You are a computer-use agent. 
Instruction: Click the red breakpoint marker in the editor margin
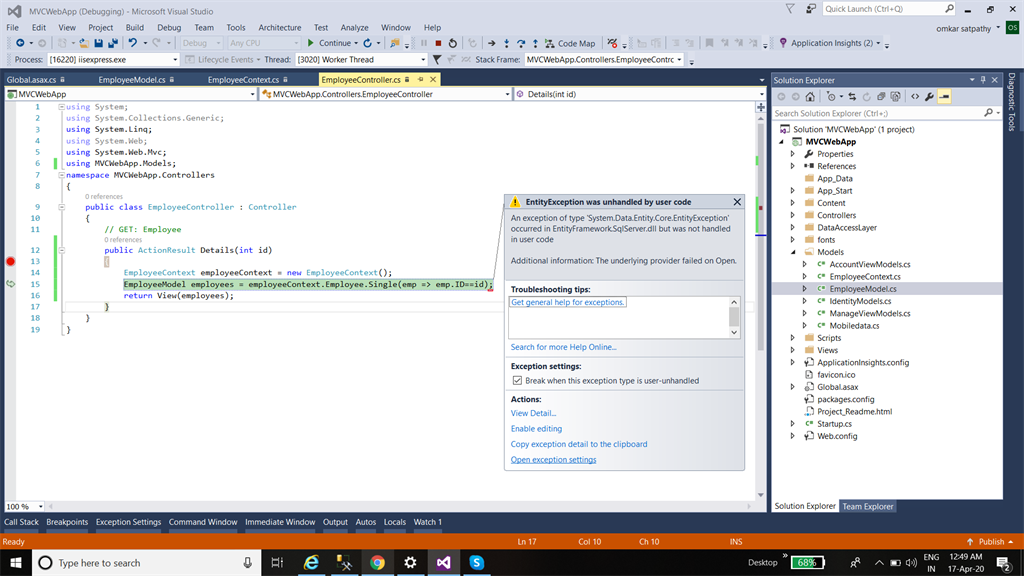coord(11,262)
